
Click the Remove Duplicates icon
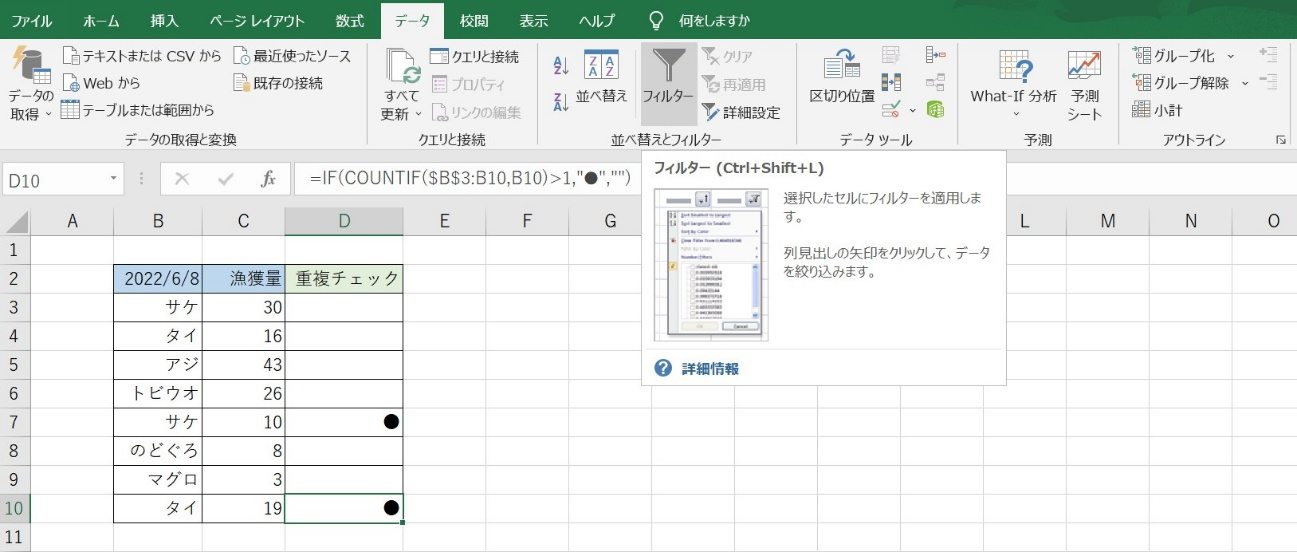pos(890,82)
